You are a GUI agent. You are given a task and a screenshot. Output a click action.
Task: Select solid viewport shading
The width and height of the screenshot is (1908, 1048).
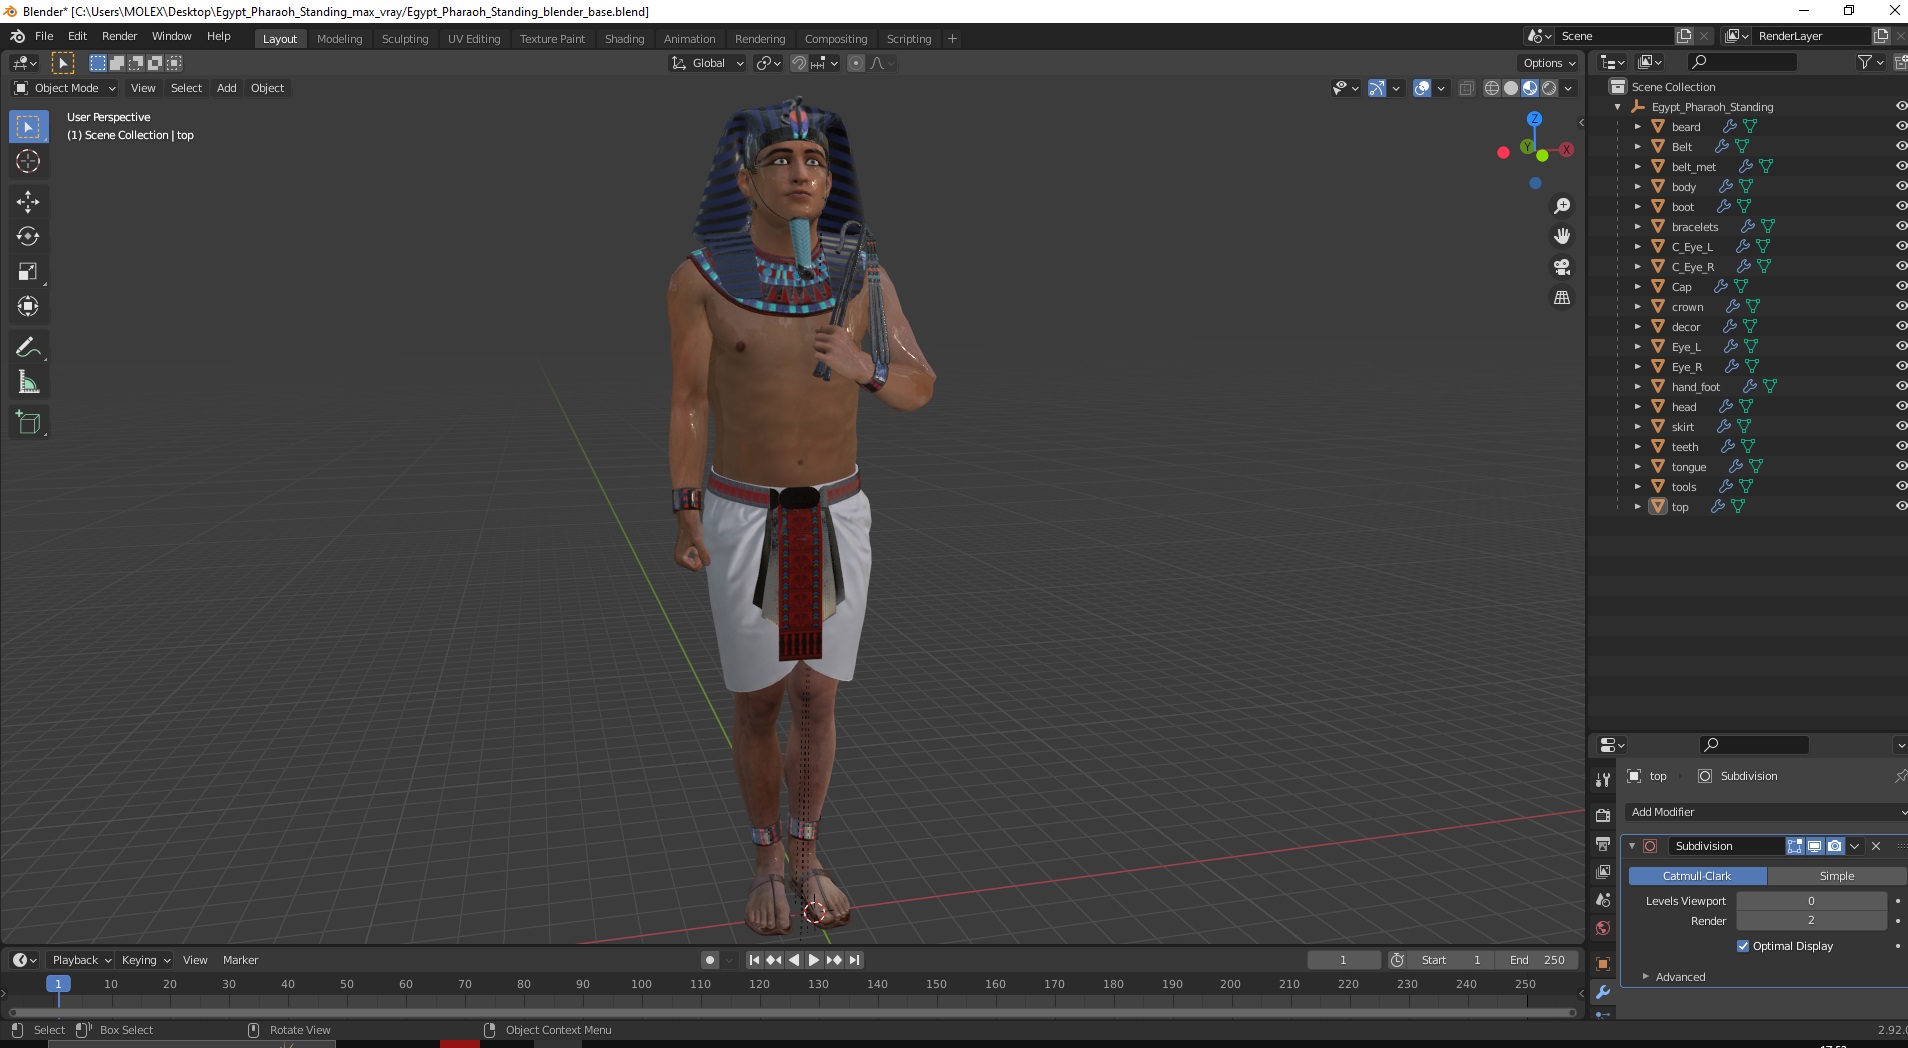[1511, 88]
